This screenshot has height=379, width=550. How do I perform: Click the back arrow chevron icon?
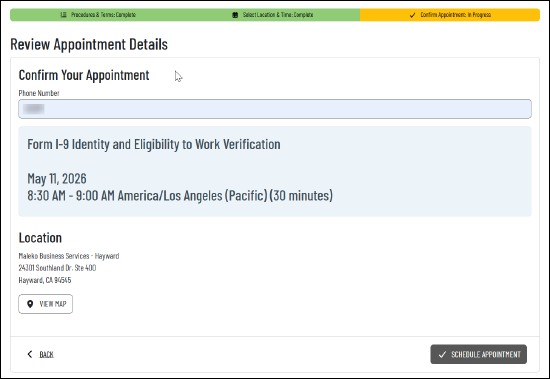tap(30, 354)
